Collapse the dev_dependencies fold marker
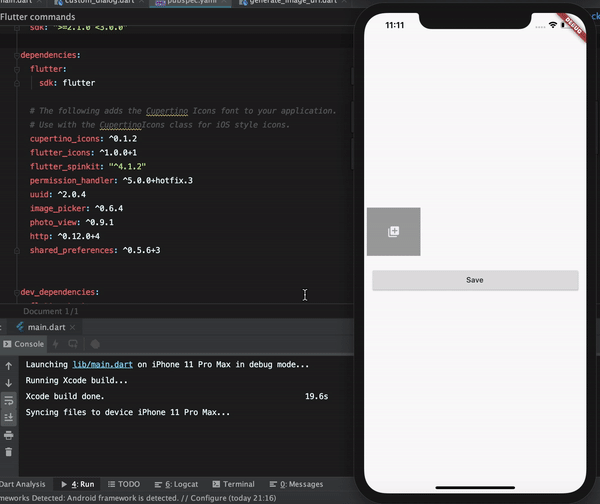600x504 pixels. tap(17, 292)
